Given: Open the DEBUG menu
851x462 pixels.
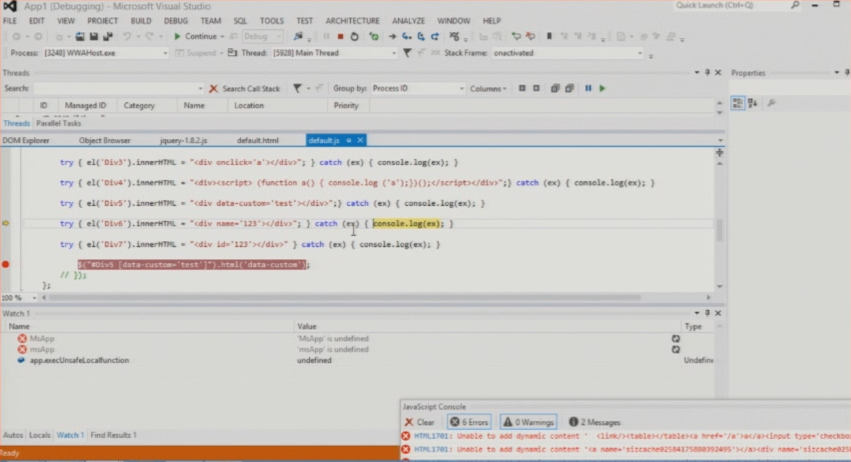Looking at the screenshot, I should coord(175,21).
